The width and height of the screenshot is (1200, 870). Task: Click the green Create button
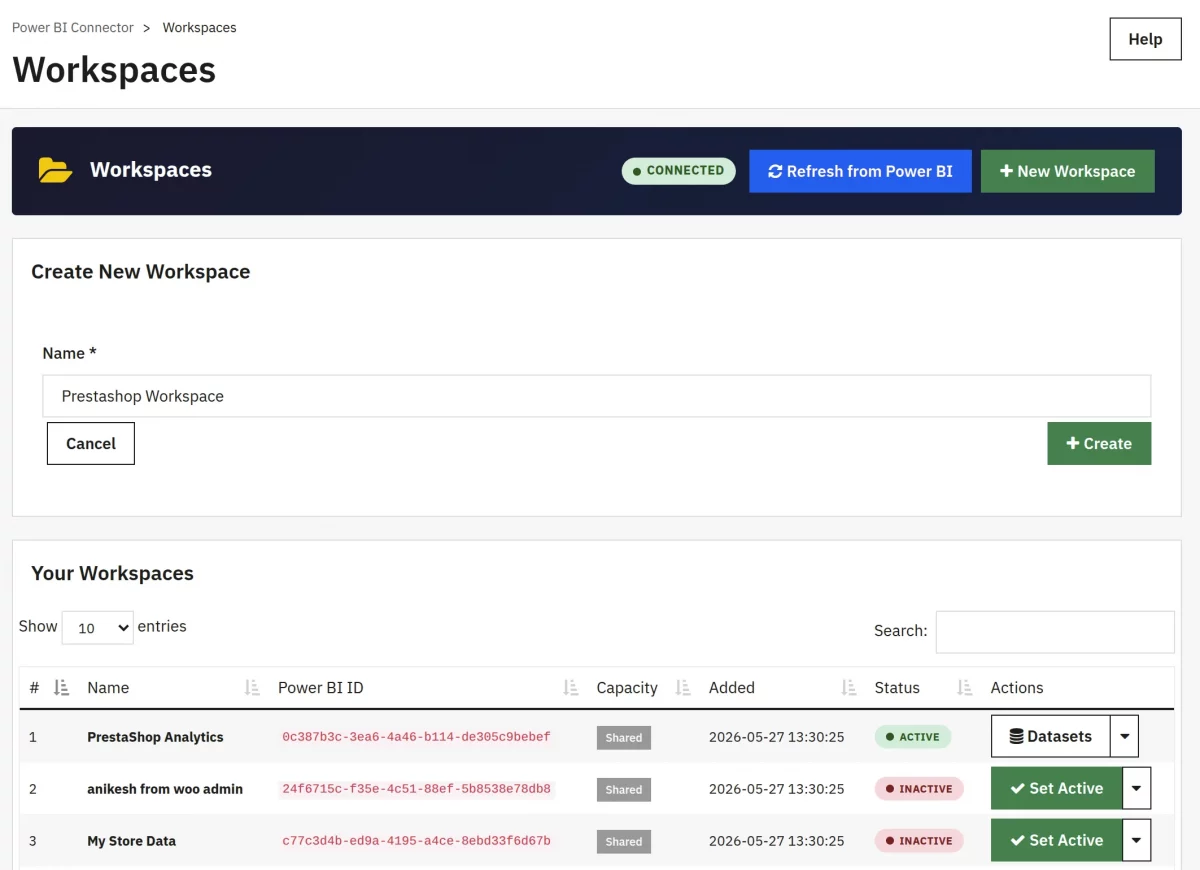point(1099,444)
